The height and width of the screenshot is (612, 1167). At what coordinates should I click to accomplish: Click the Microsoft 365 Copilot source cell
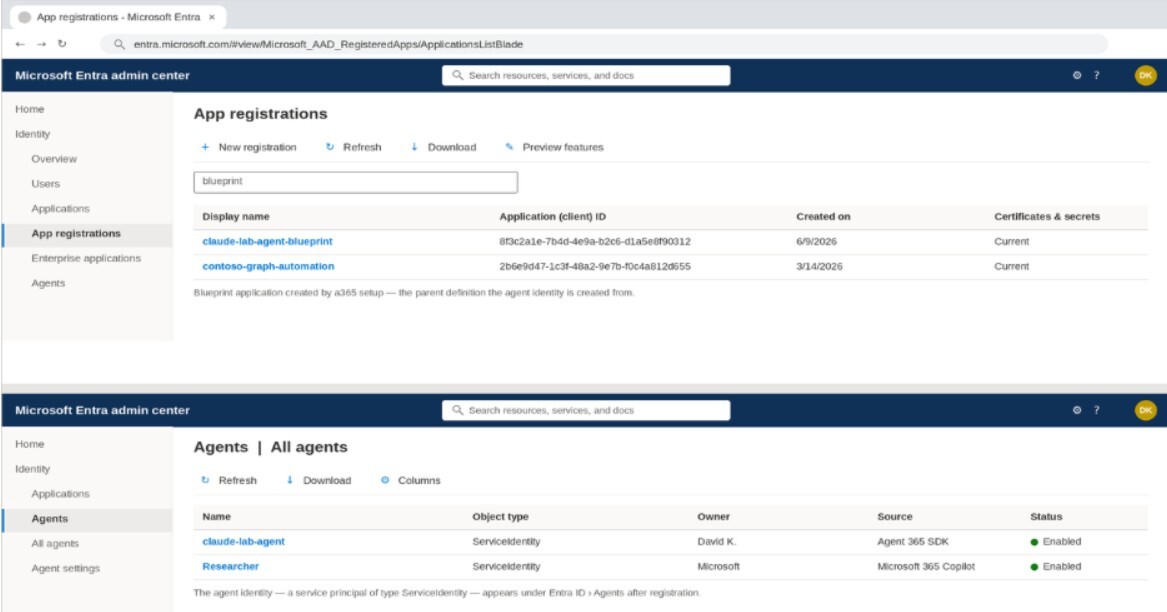pyautogui.click(x=926, y=566)
